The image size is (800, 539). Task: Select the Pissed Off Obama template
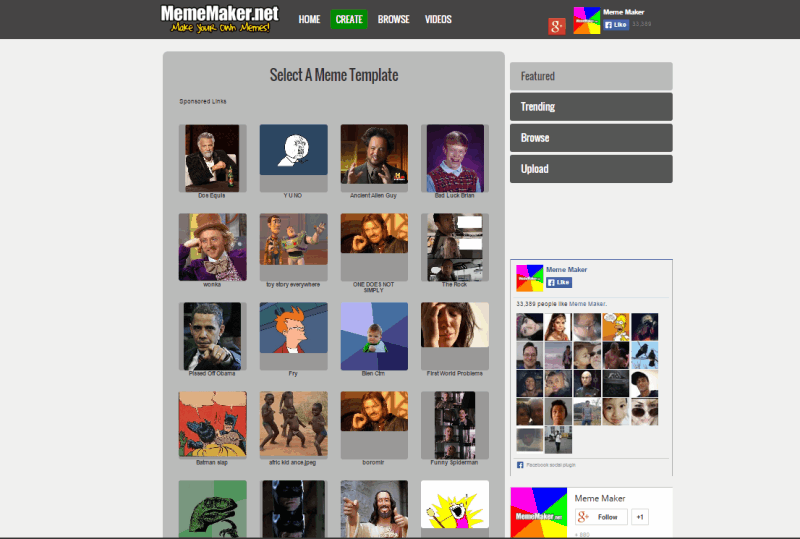212,336
